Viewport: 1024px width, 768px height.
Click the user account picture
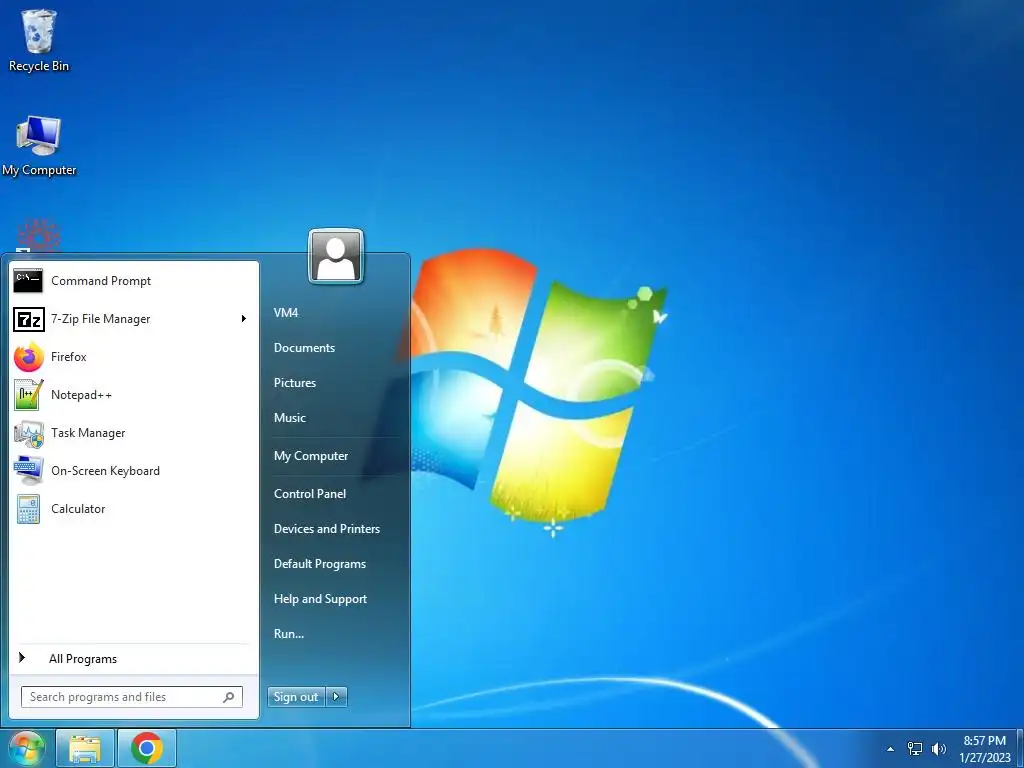tap(336, 256)
